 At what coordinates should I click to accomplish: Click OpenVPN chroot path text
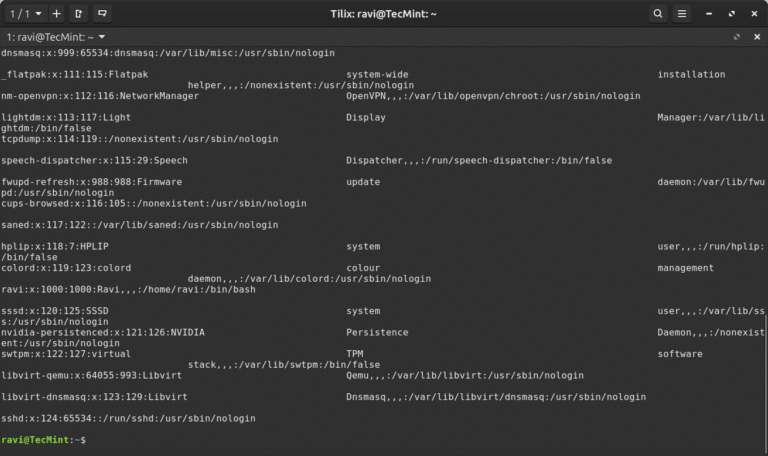tap(493, 96)
